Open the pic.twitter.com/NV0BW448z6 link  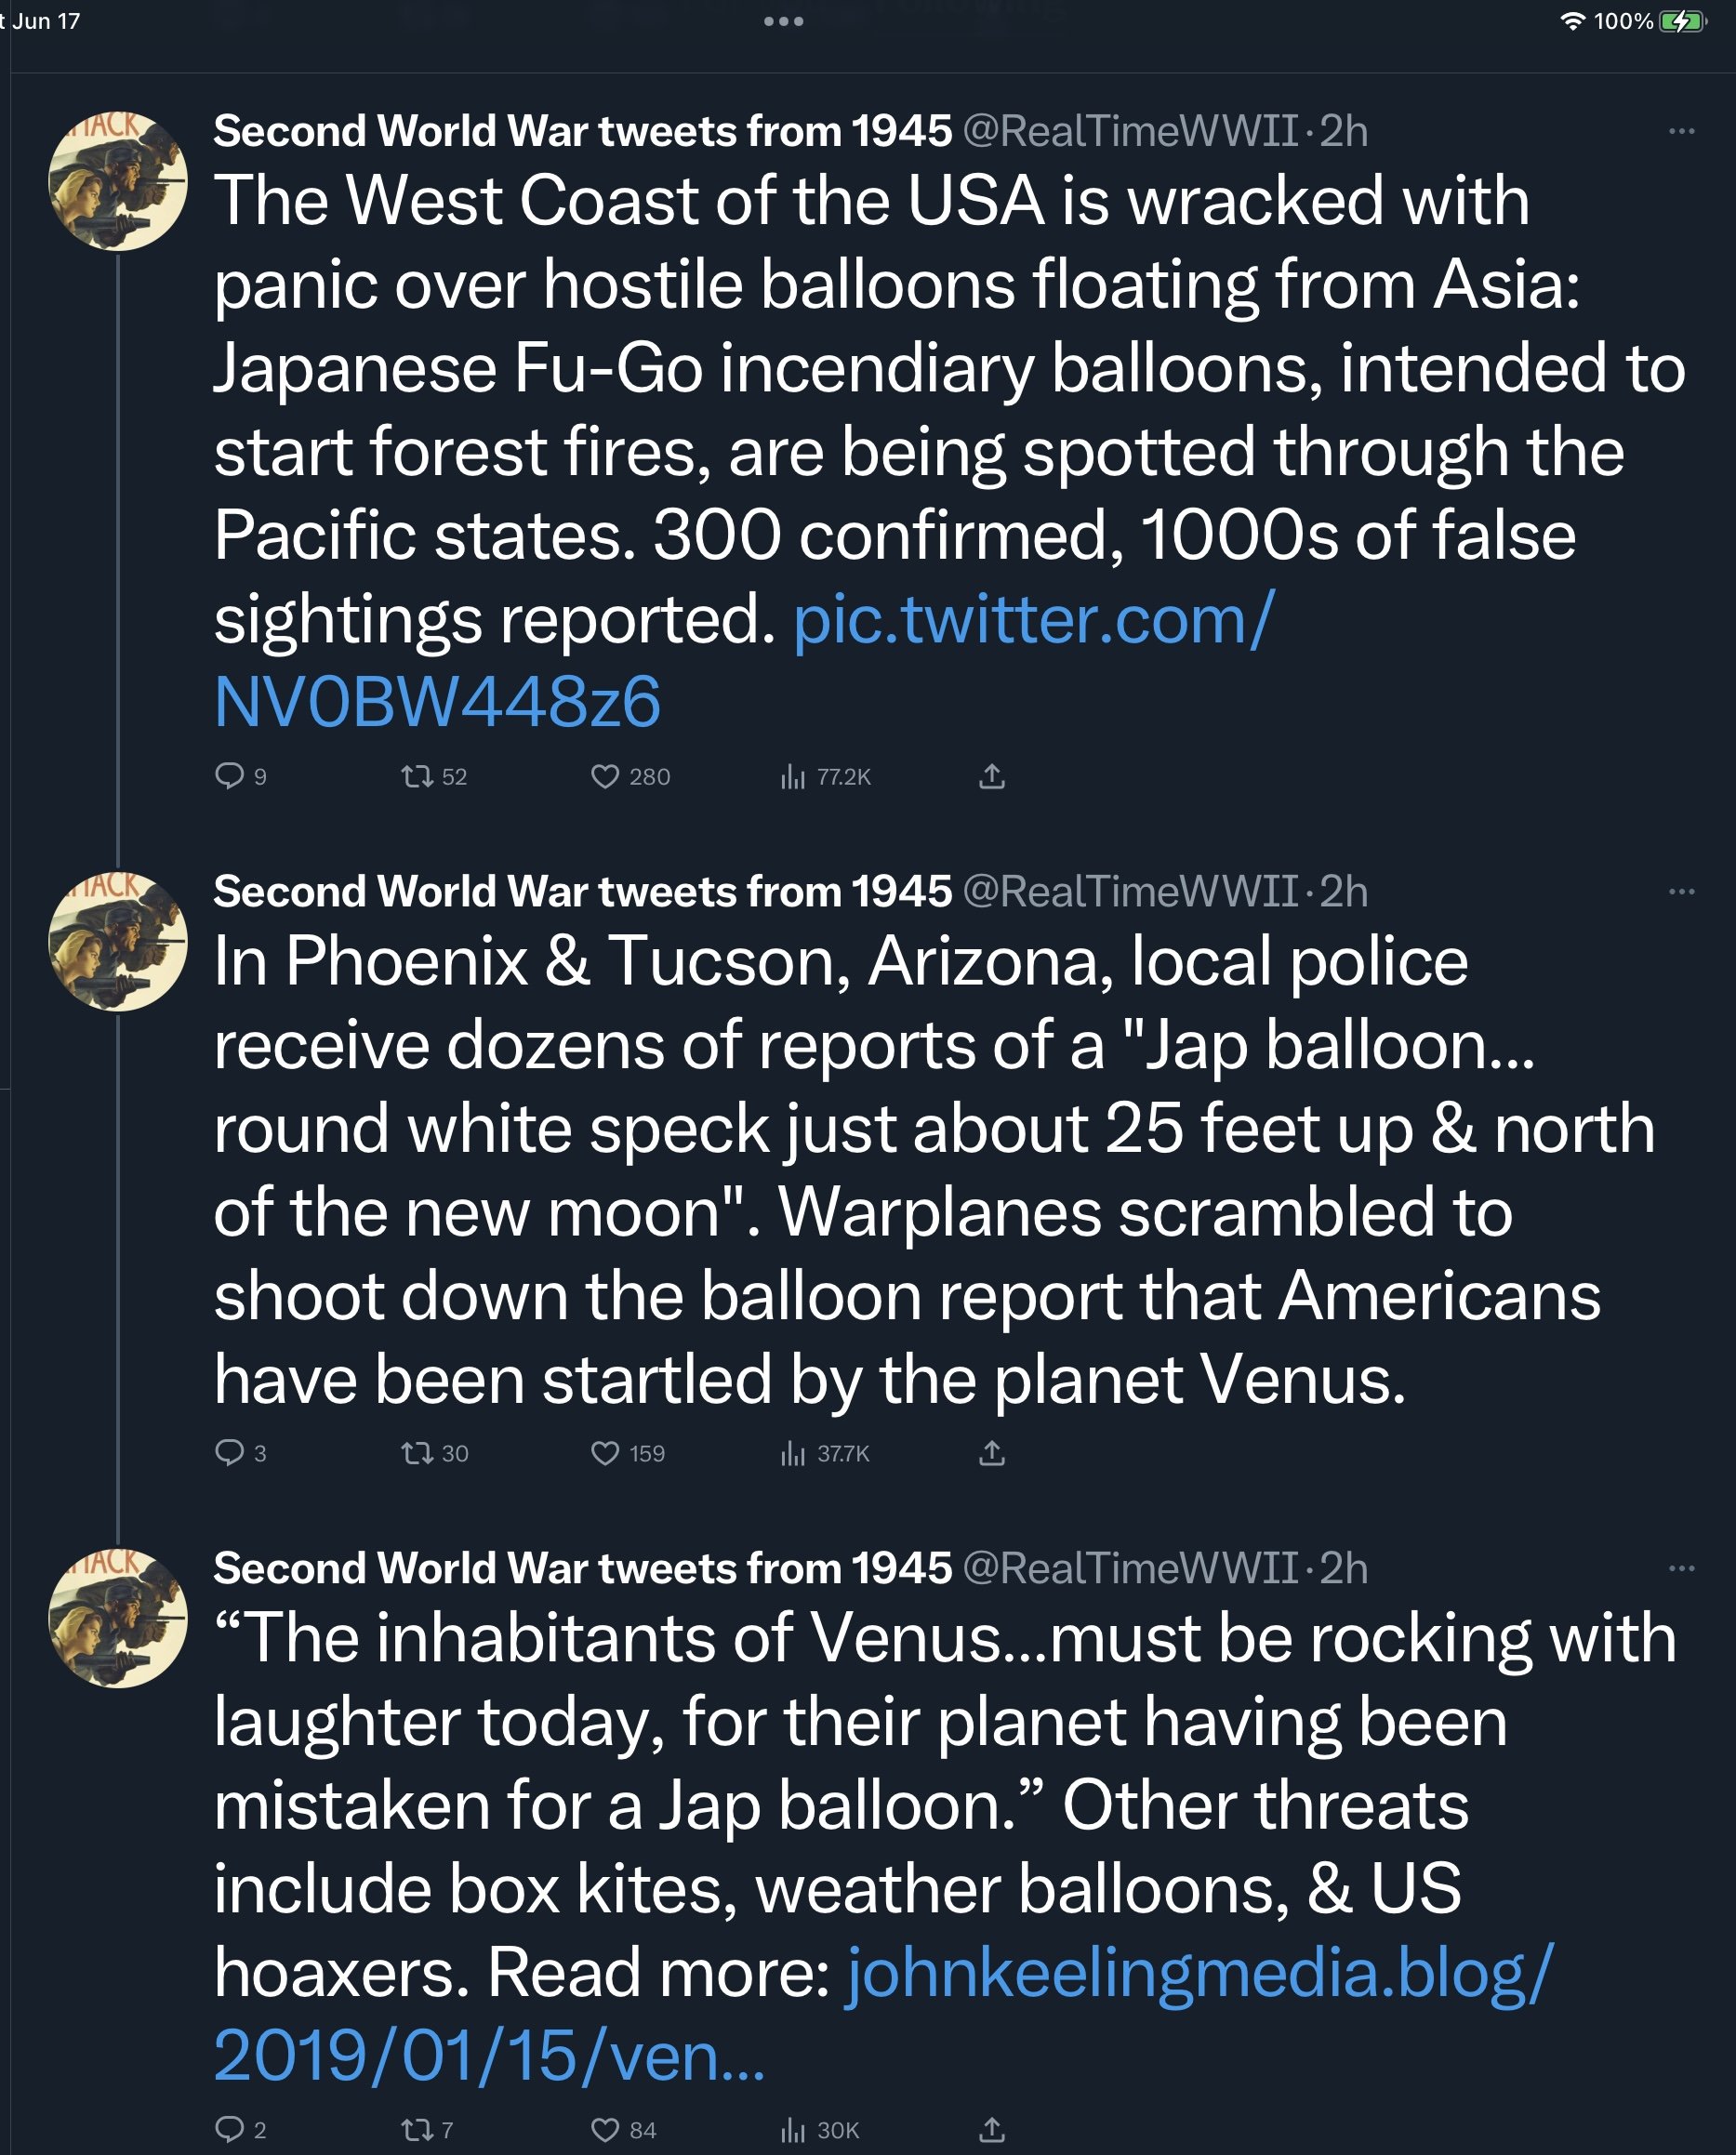pyautogui.click(x=1033, y=620)
